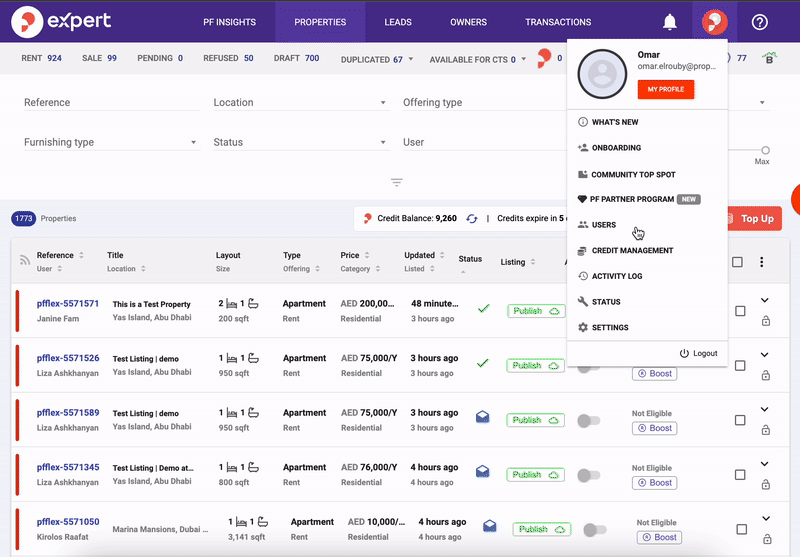800x557 pixels.
Task: Open the notifications bell
Action: click(x=669, y=22)
